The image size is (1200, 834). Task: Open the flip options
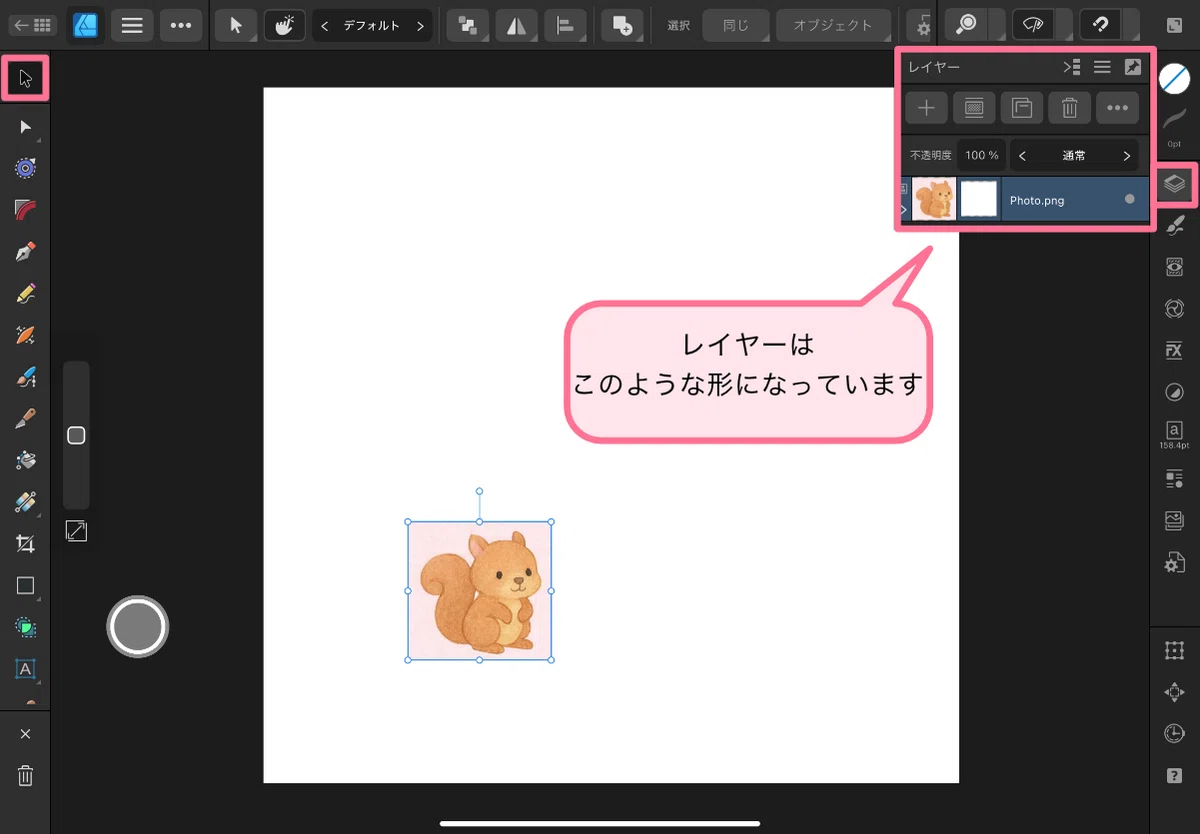coord(516,26)
